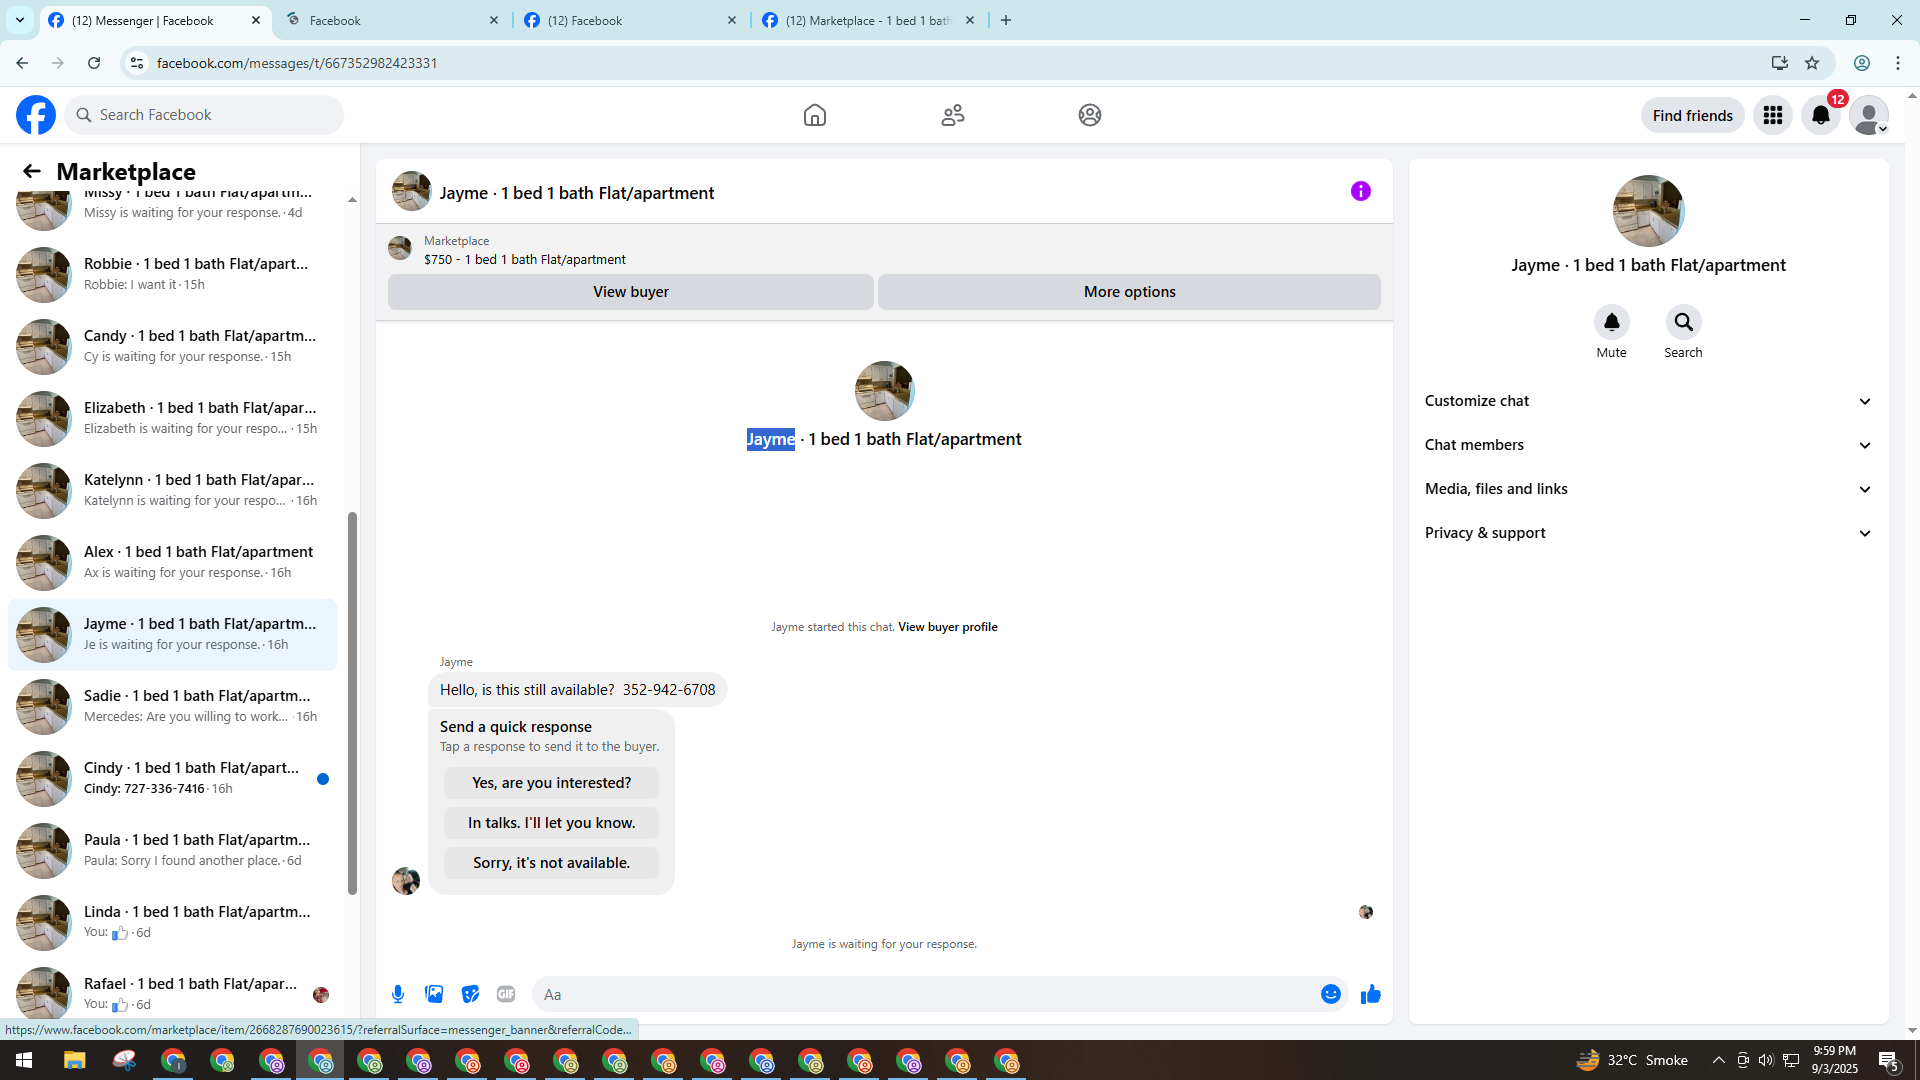Screen dimensions: 1920x1080
Task: Open the Facebook home icon
Action: 814,115
